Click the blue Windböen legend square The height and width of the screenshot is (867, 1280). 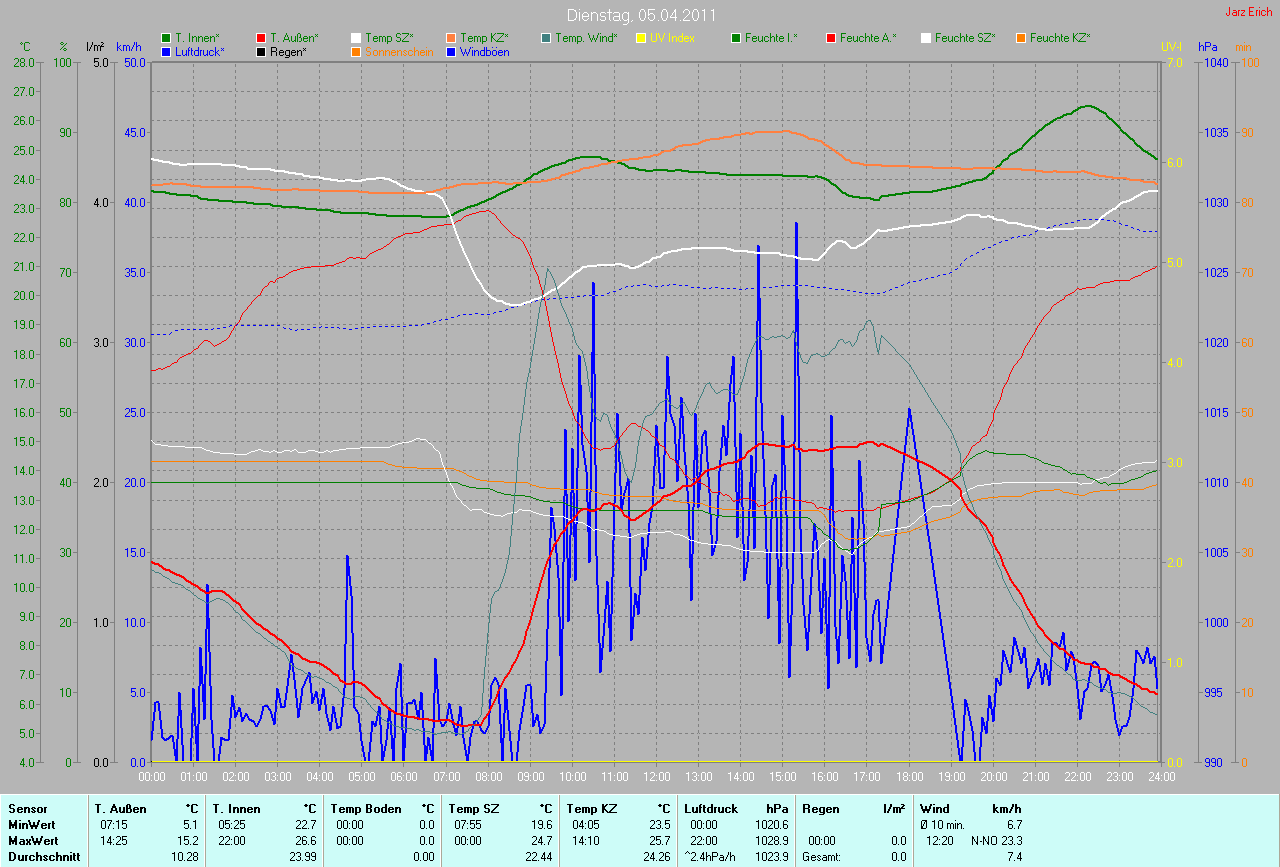point(452,51)
